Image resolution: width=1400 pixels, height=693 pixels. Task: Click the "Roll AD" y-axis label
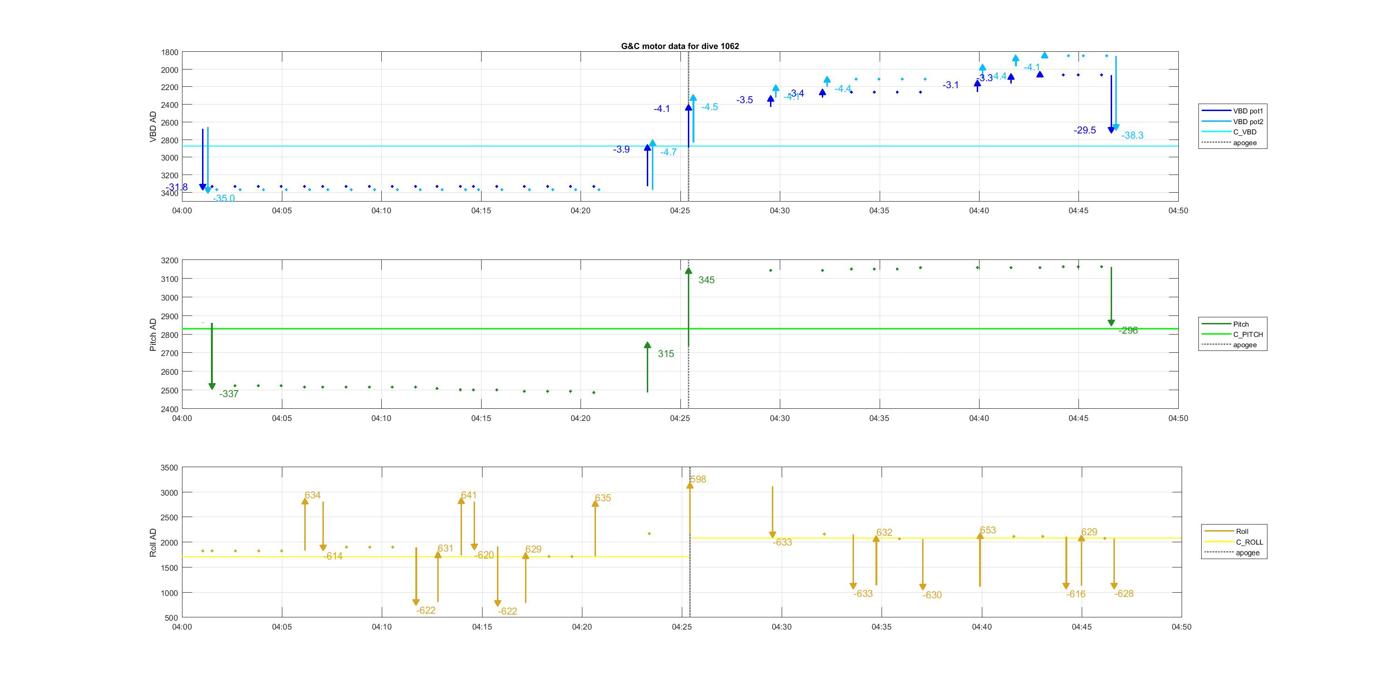(x=153, y=542)
